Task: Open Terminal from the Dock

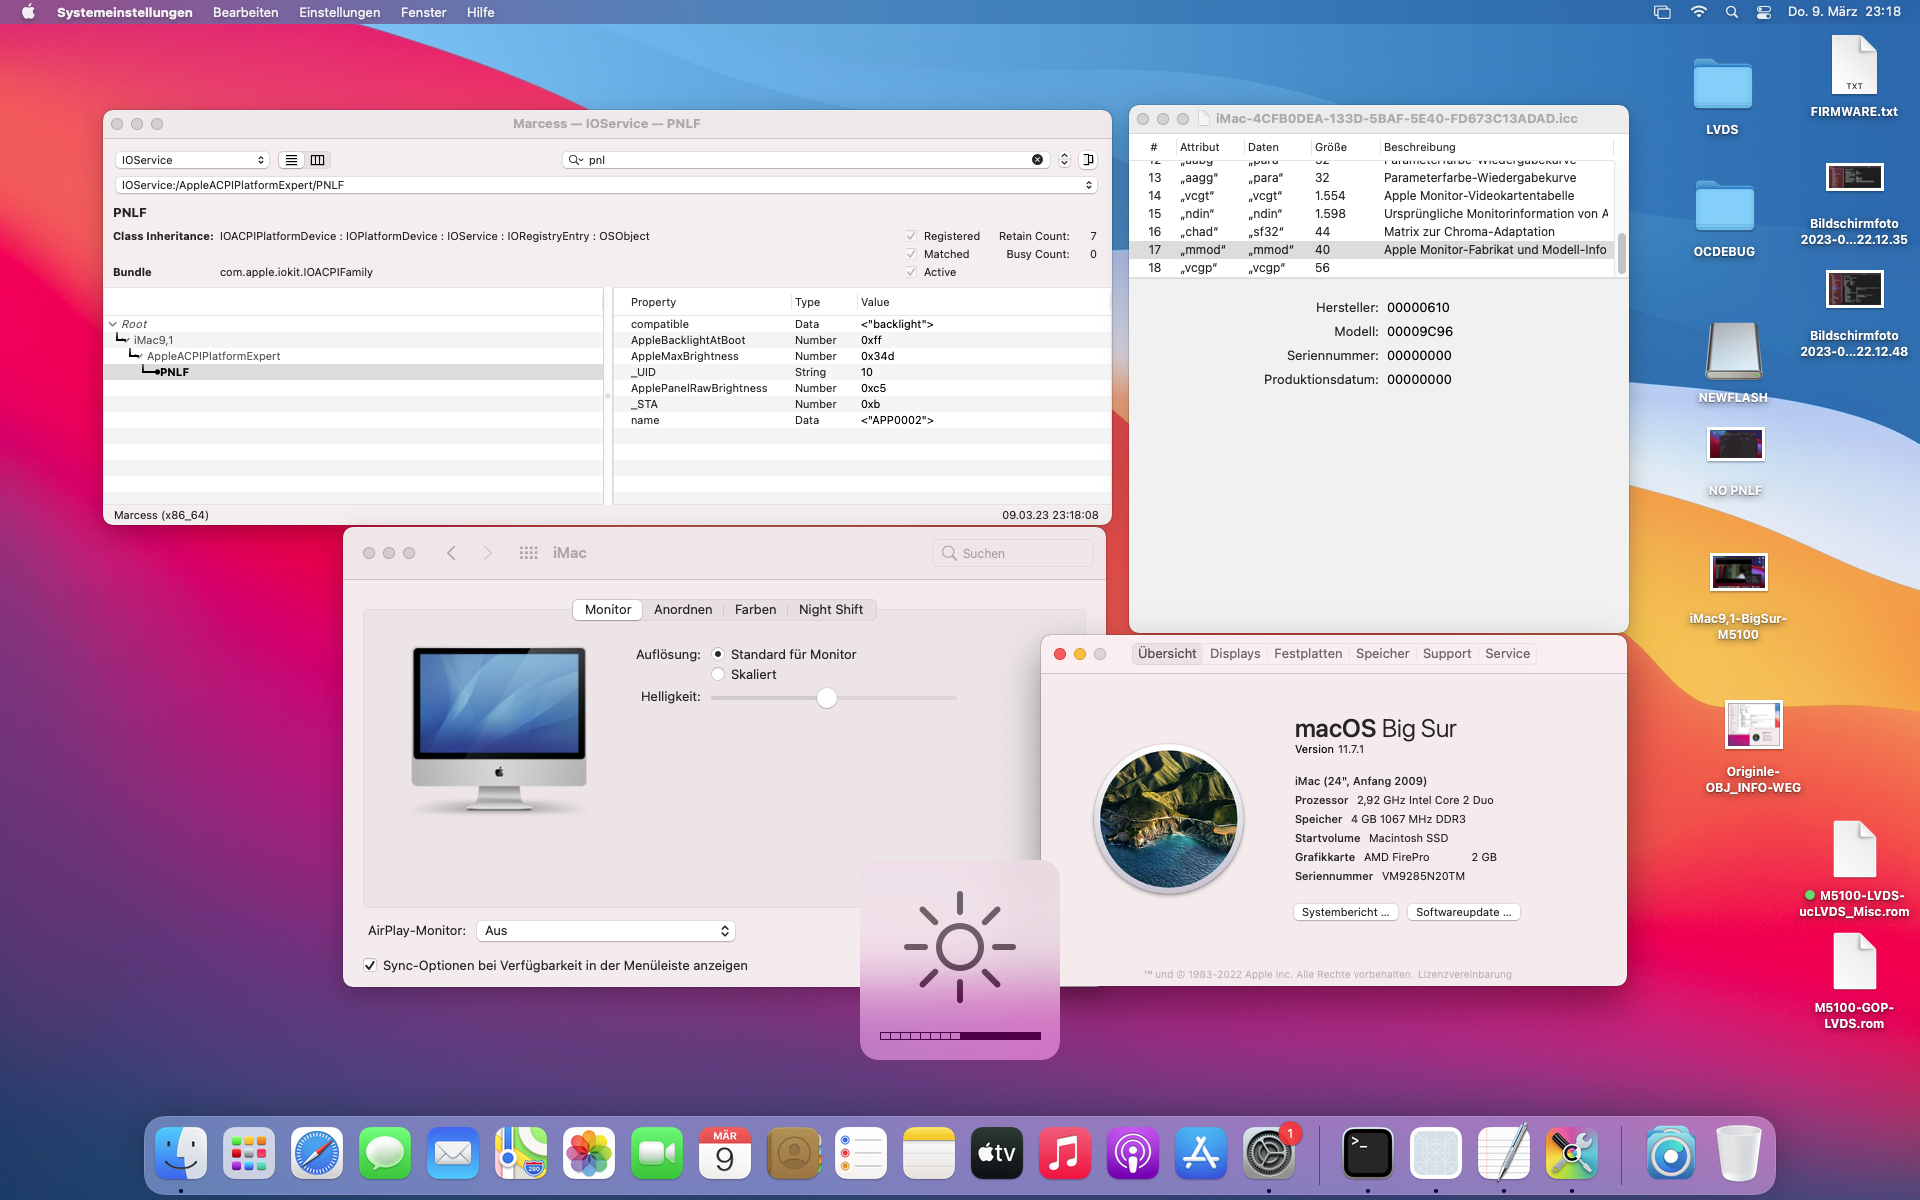Action: [x=1367, y=1153]
